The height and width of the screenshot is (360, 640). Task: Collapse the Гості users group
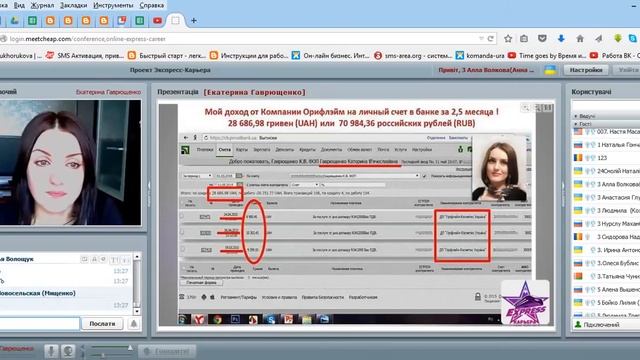[x=576, y=124]
